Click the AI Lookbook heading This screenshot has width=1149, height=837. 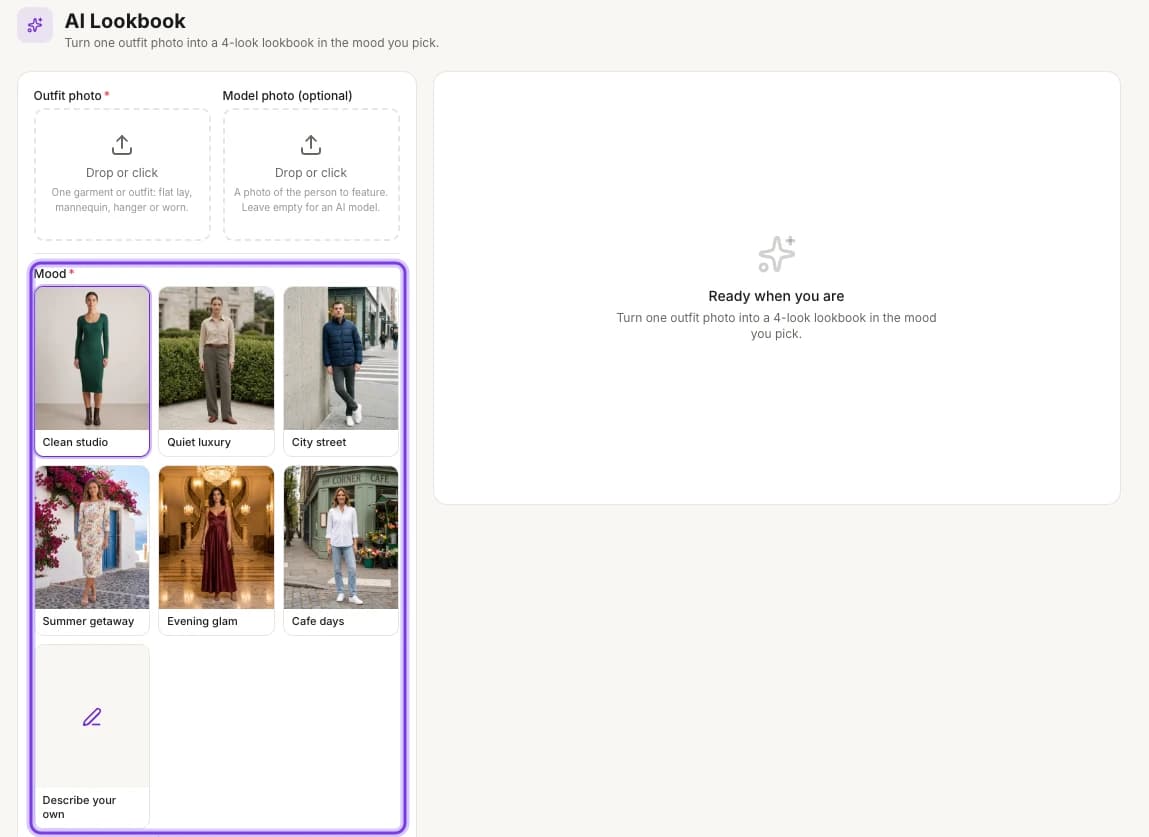(x=125, y=21)
